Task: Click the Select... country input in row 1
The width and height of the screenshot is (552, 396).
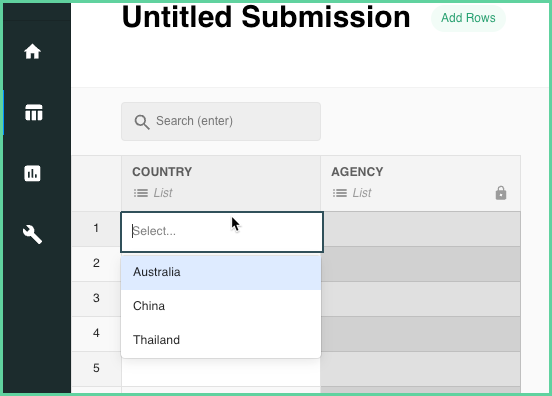Action: pos(222,232)
